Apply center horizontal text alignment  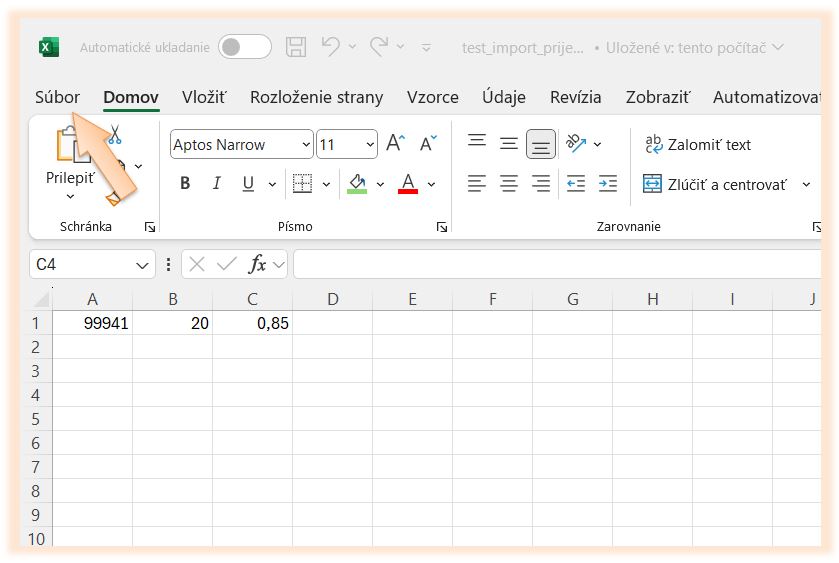coord(509,184)
